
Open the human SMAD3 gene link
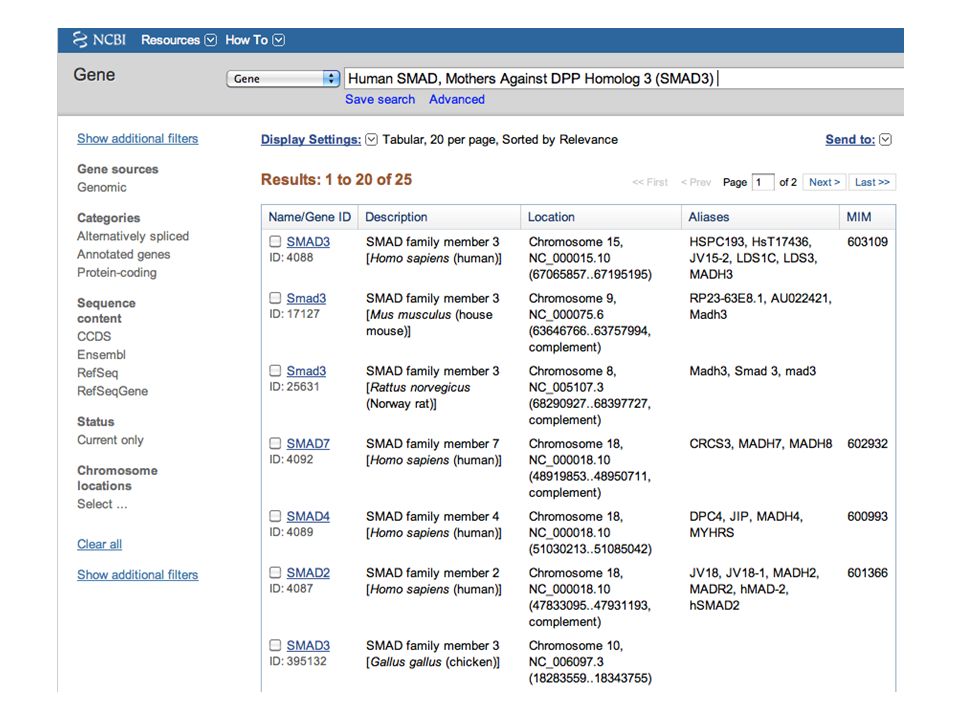[x=308, y=242]
